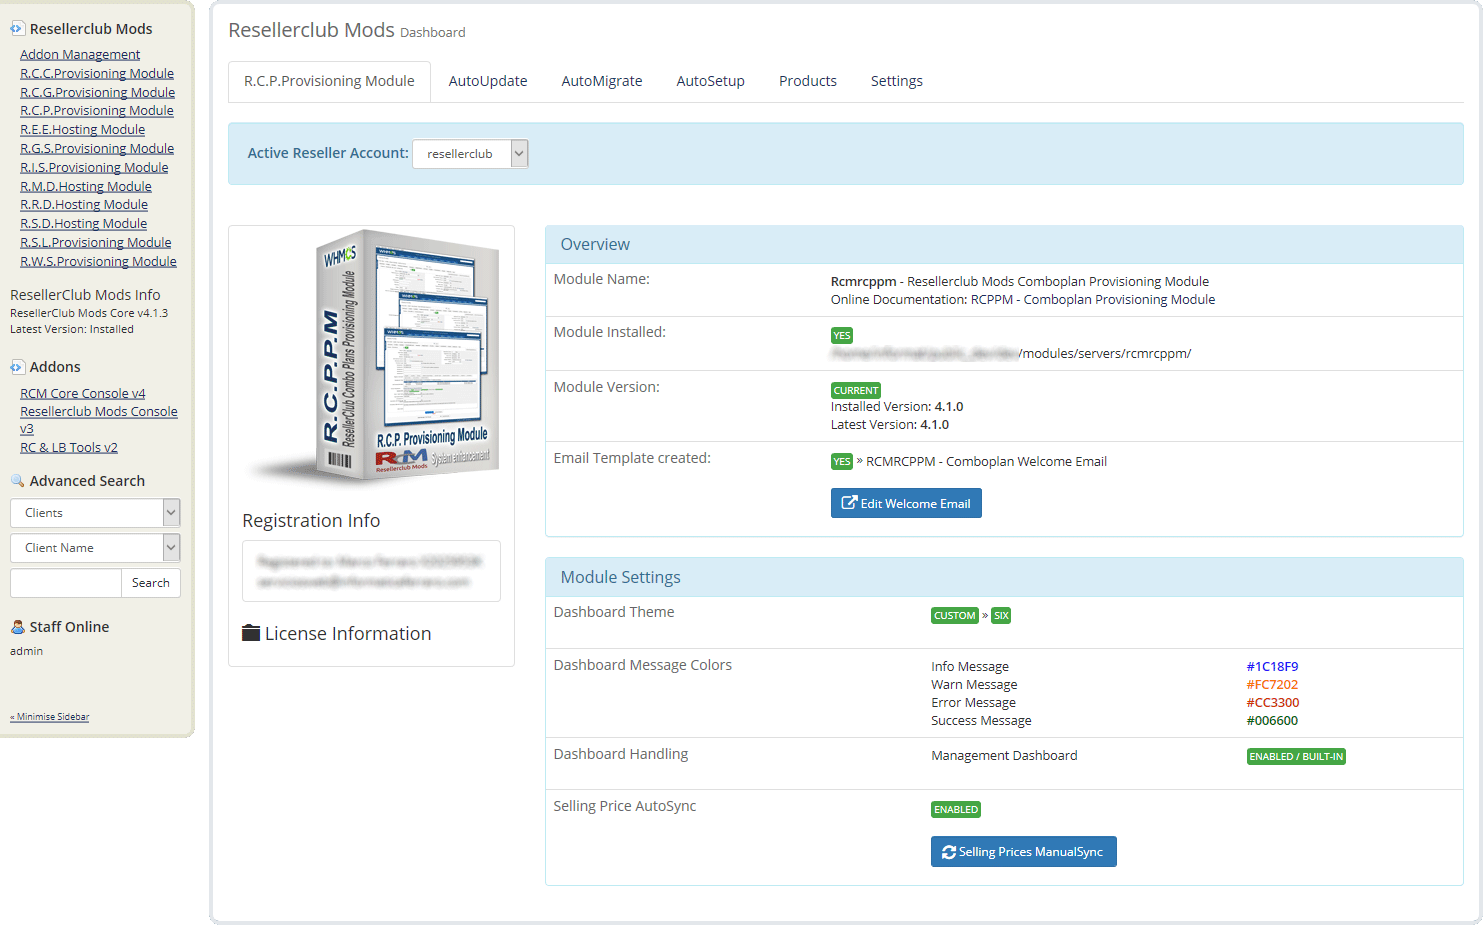Open R.R.D.Hosting Module link

tap(84, 205)
